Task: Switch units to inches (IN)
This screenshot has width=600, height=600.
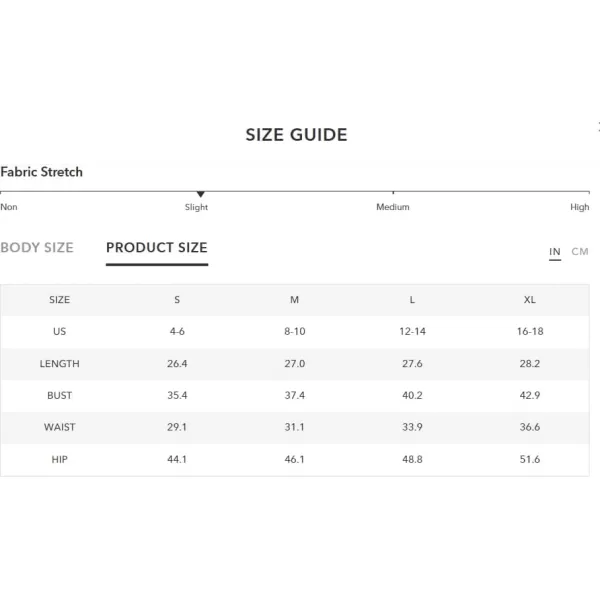Action: 555,252
